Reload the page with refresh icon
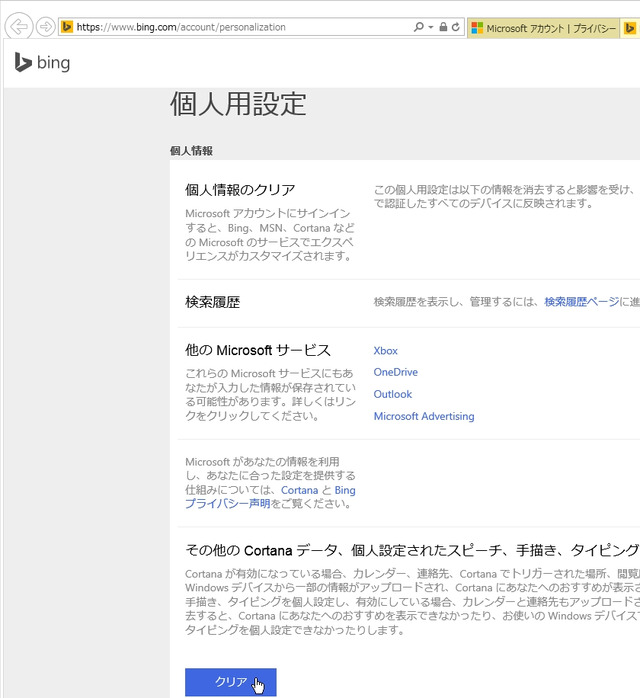 [456, 27]
